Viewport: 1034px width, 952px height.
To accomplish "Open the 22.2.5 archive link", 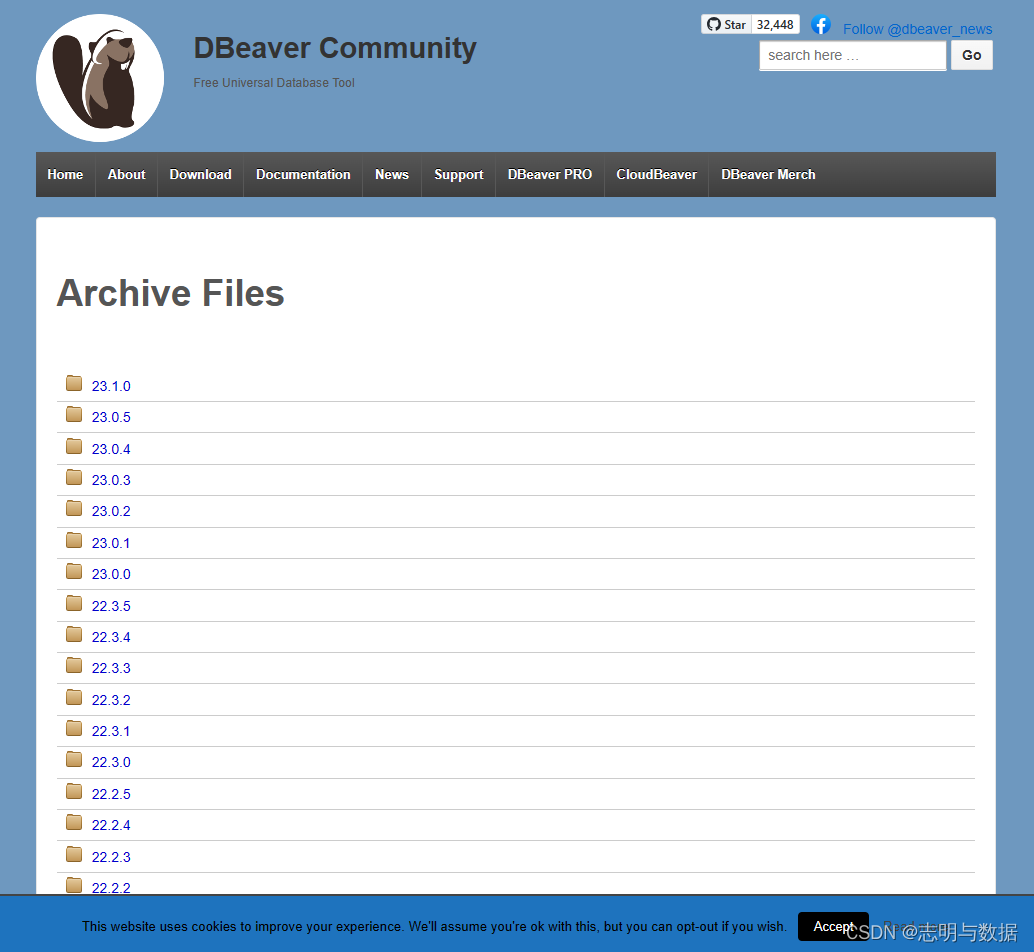I will coord(111,794).
